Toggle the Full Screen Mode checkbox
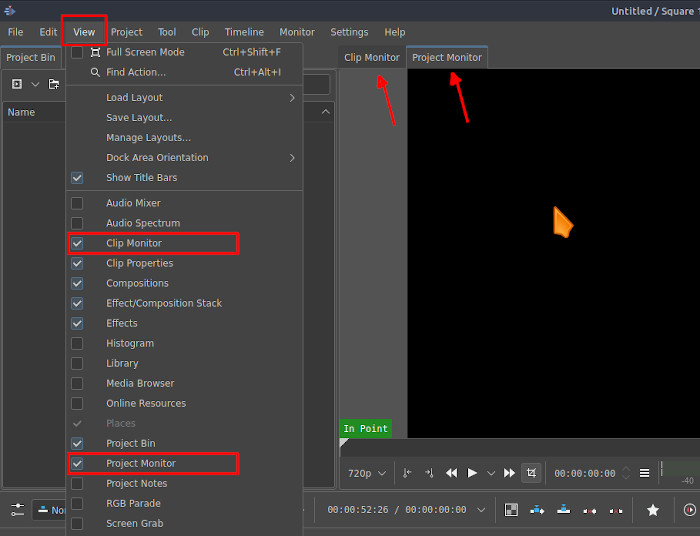 (x=77, y=52)
